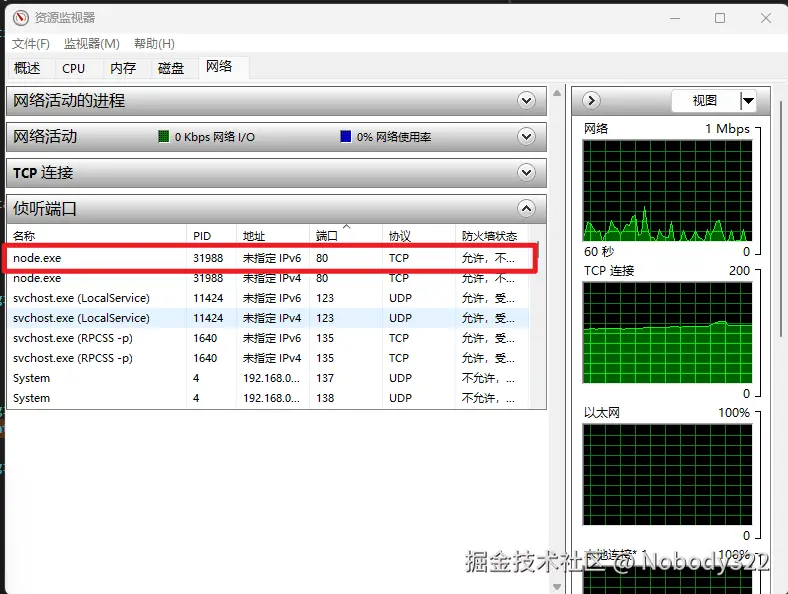The width and height of the screenshot is (788, 594).
Task: Sort by the 防火墙状态 column header
Action: (492, 236)
